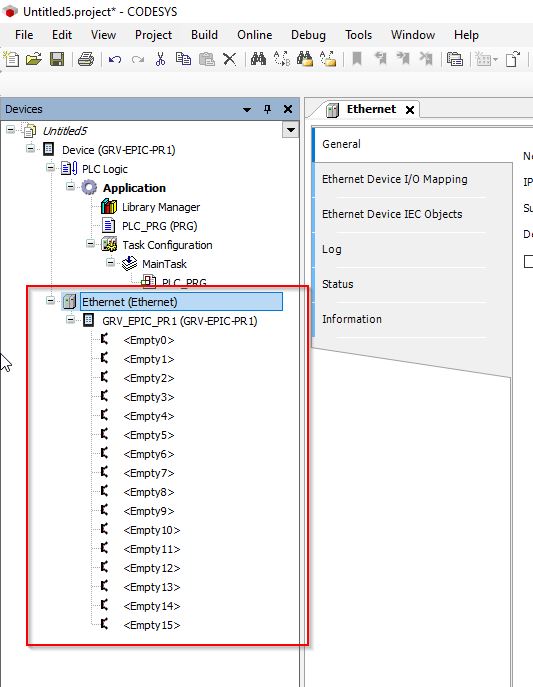Collapse the Ethernet (Ethernet) node
The height and width of the screenshot is (687, 533).
click(50, 301)
